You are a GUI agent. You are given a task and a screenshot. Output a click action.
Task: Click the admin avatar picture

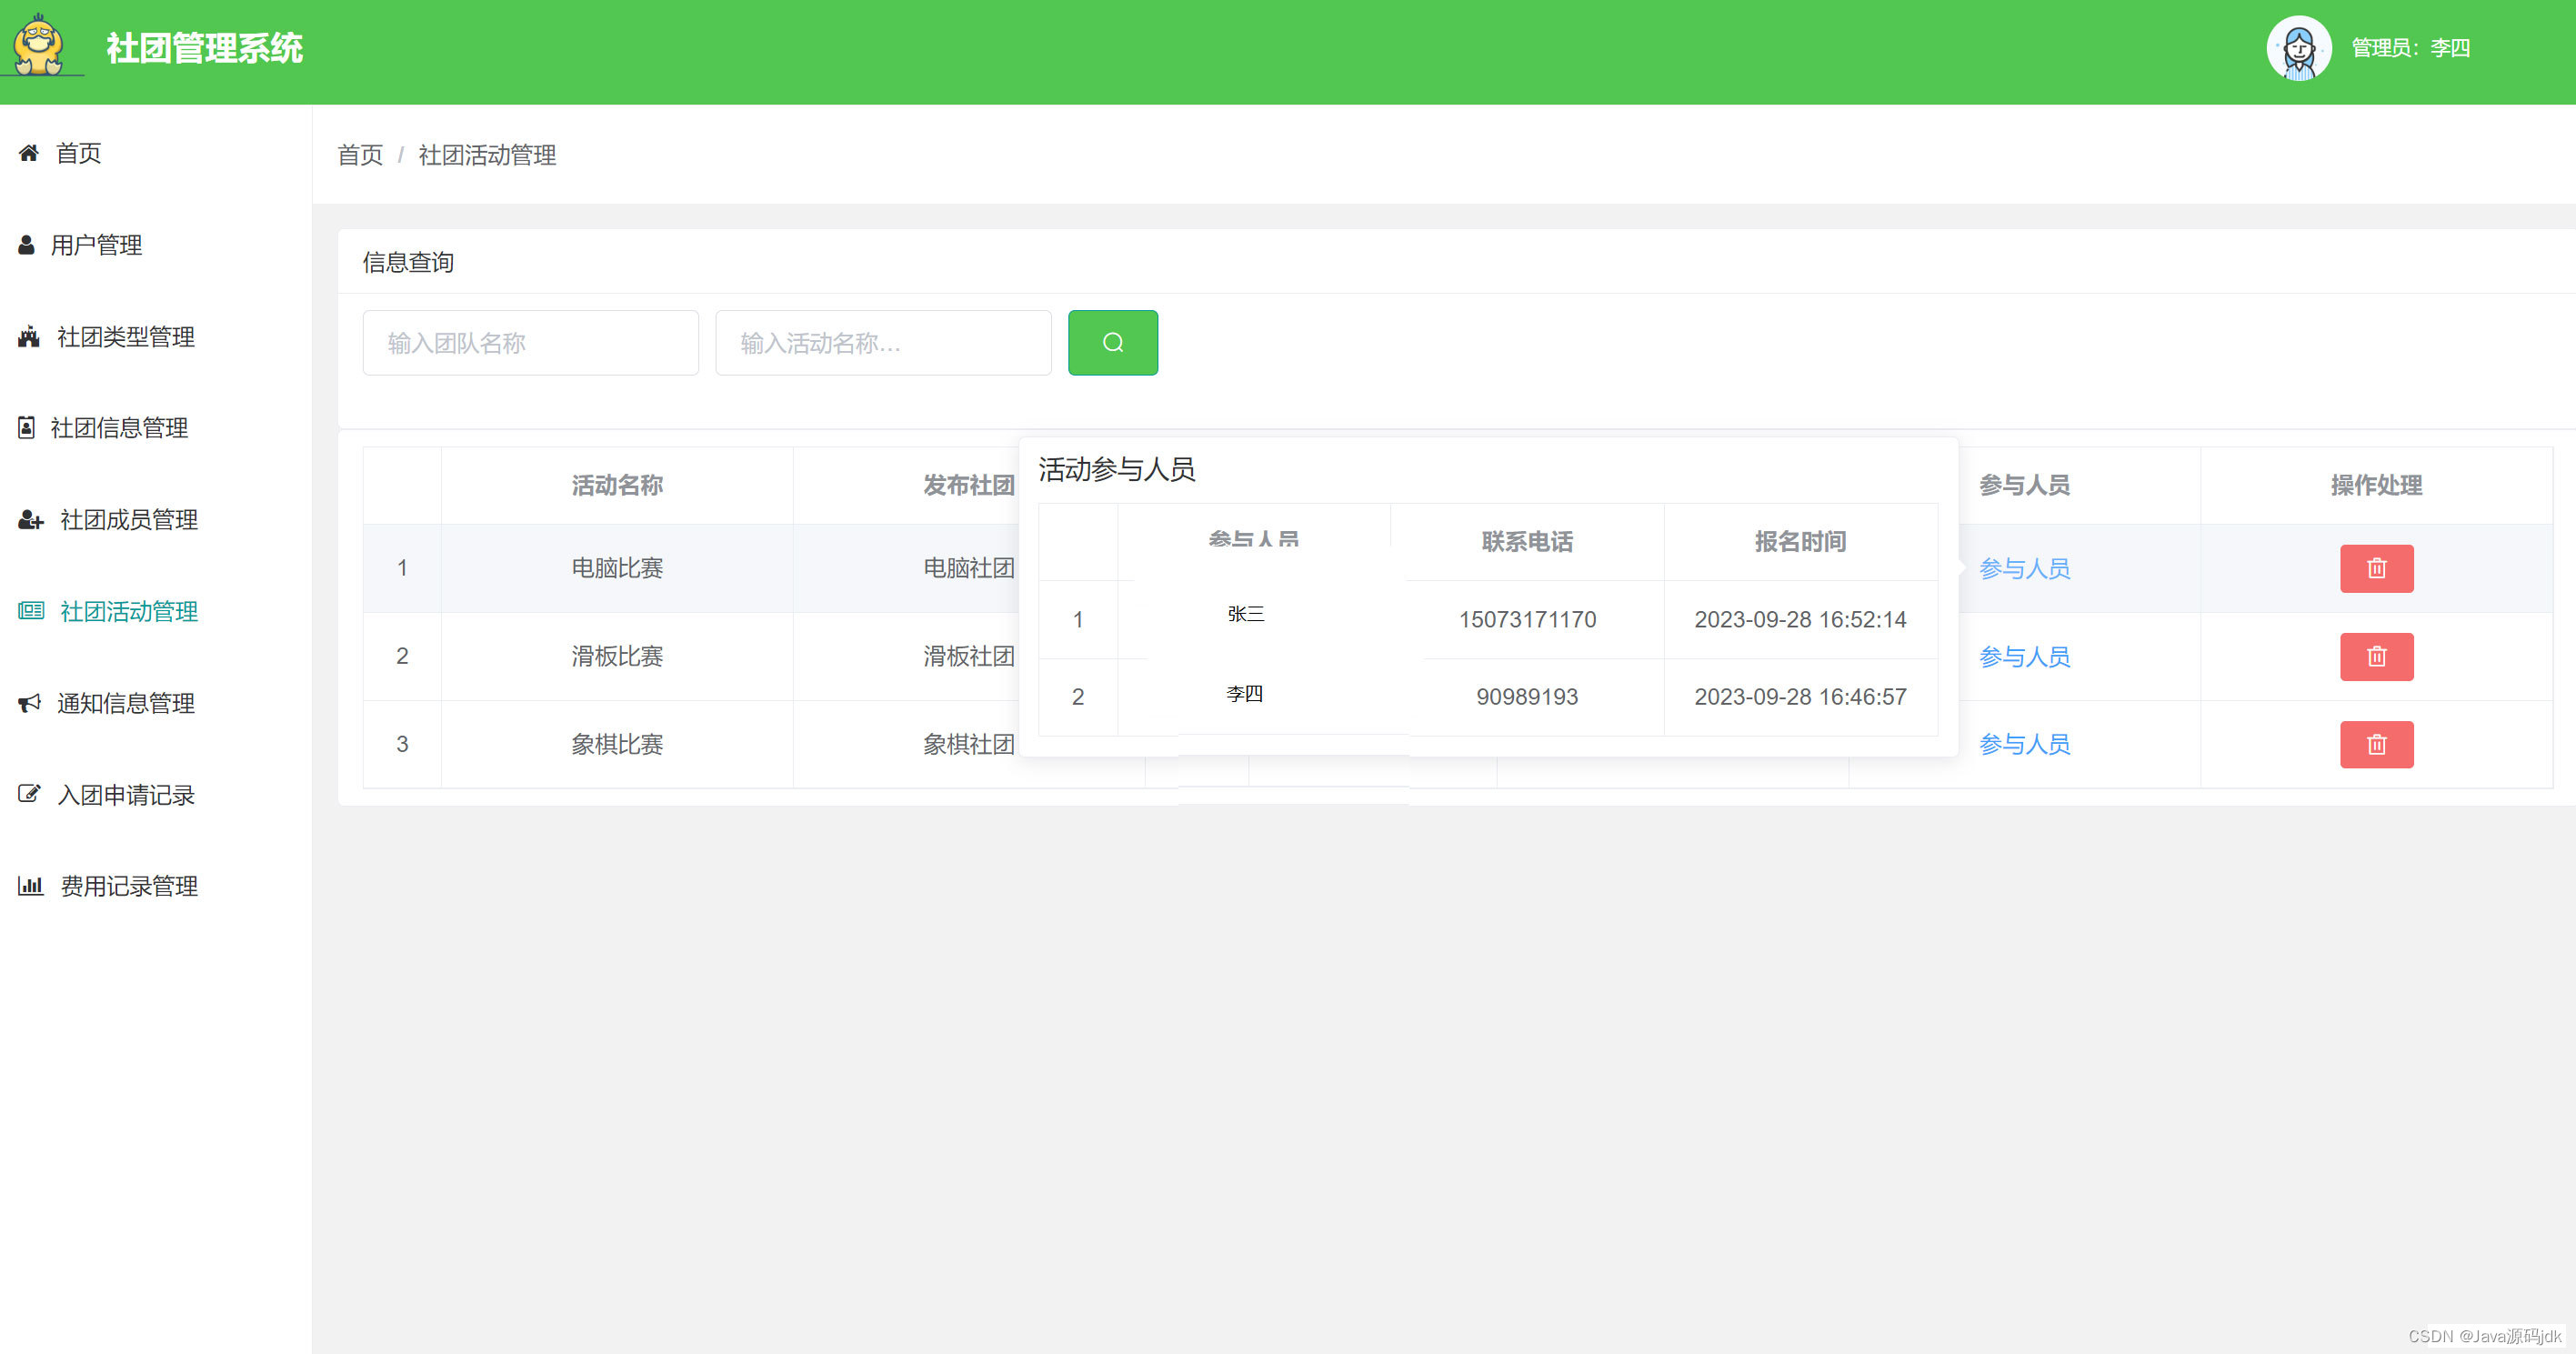2298,48
